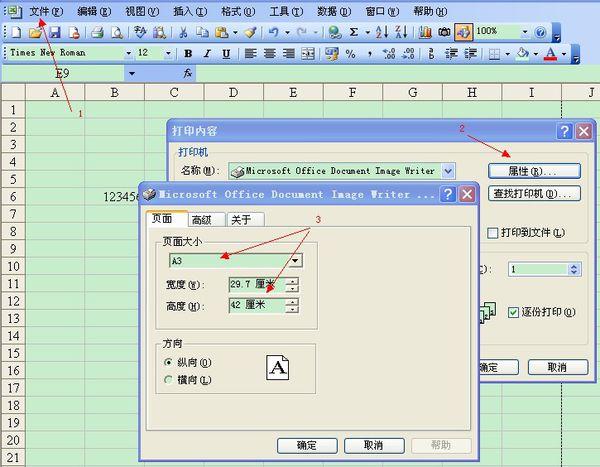Expand the font color dropdown arrow
The image size is (600, 467).
(564, 54)
